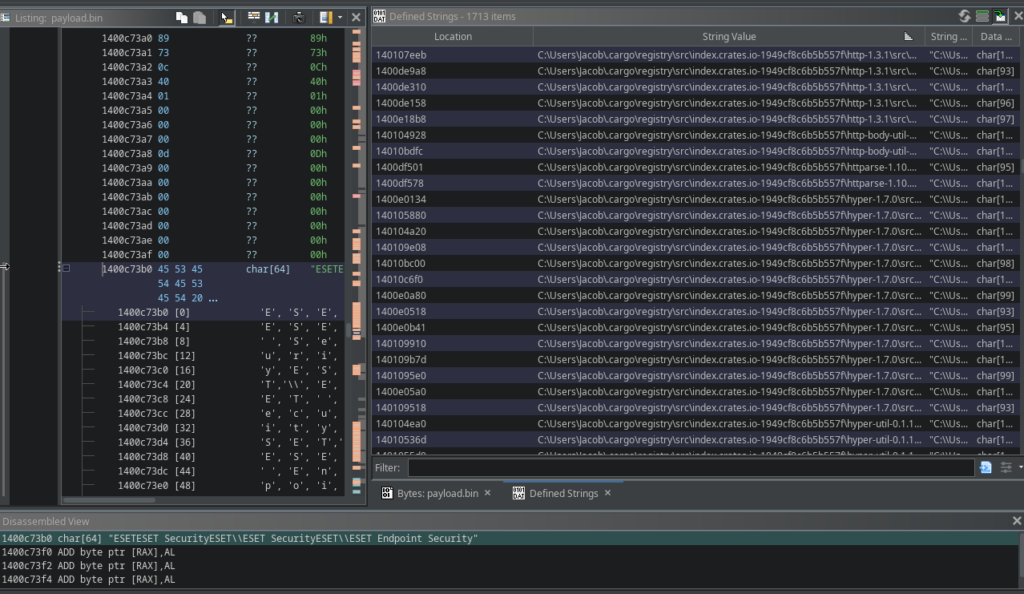Click the make selection icon in Defined Strings
Image resolution: width=1024 pixels, height=594 pixels.
click(983, 16)
